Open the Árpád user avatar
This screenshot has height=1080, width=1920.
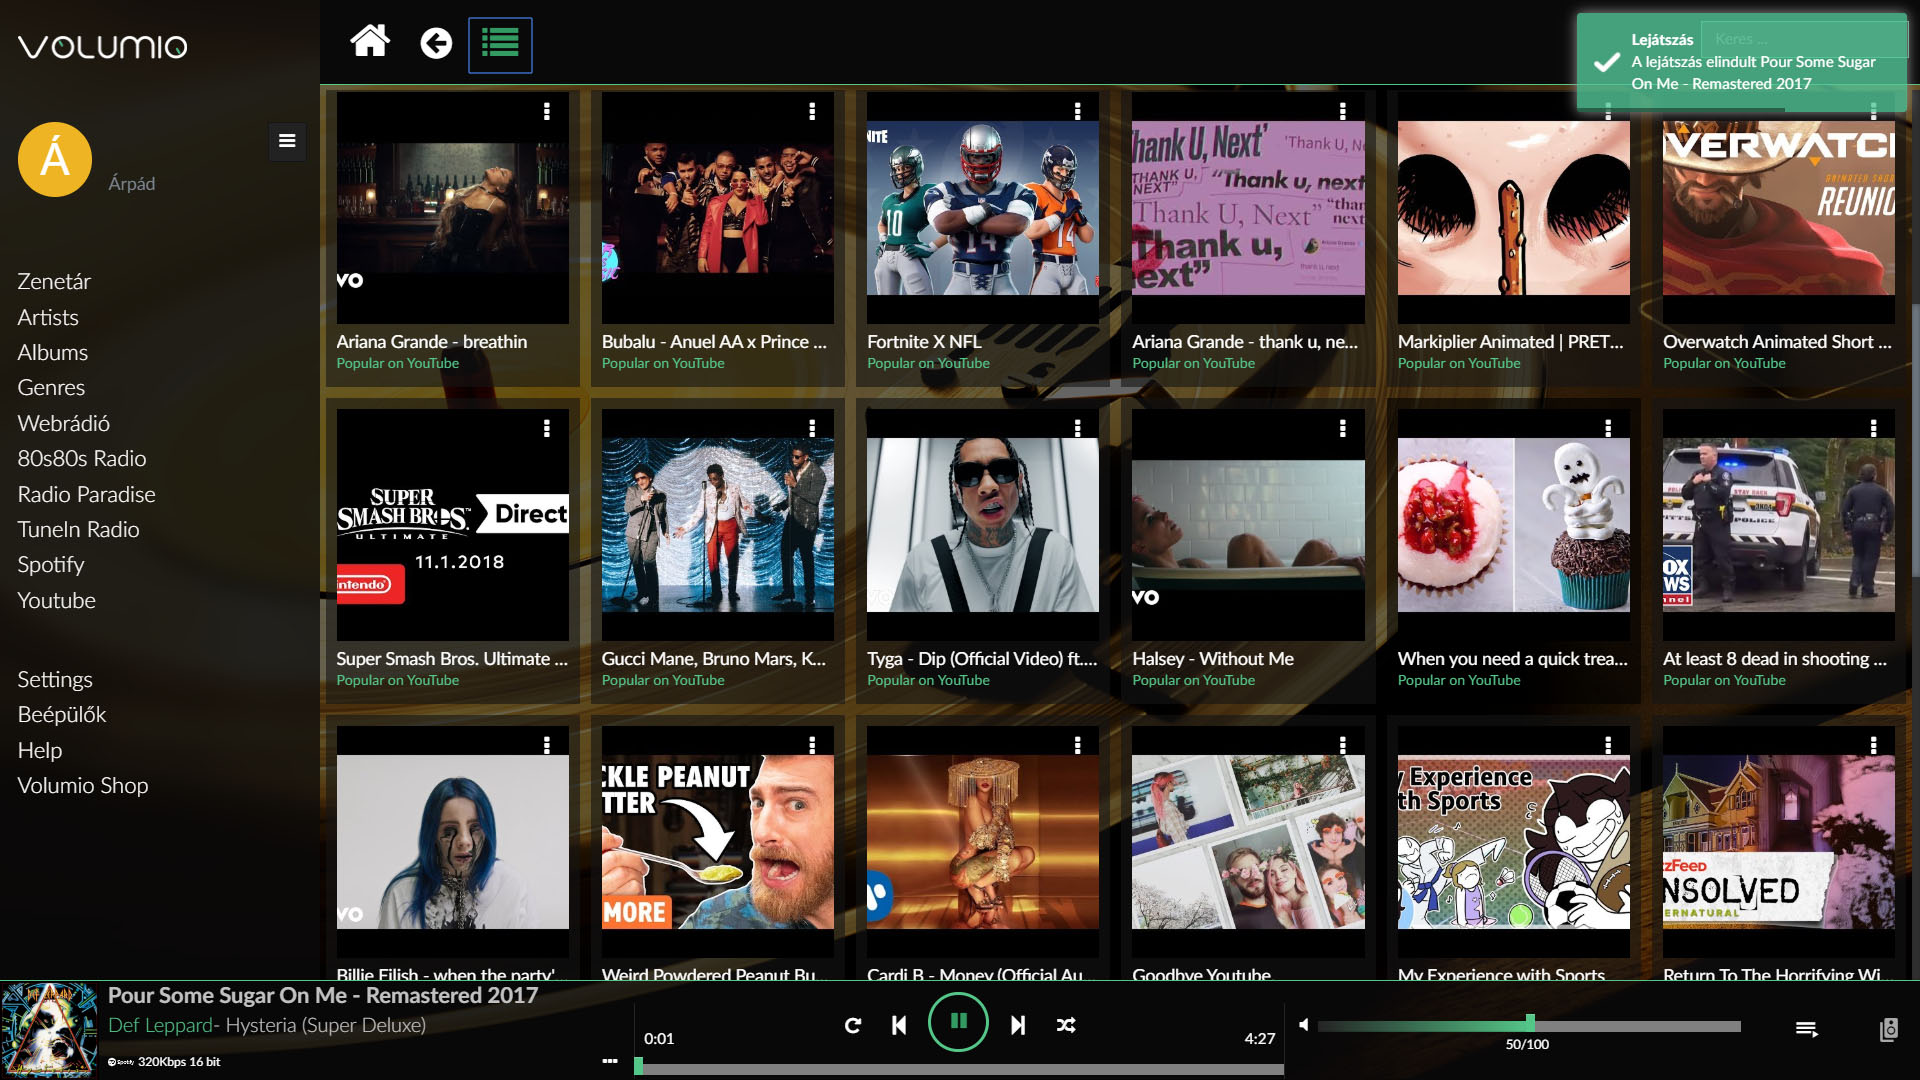(55, 160)
